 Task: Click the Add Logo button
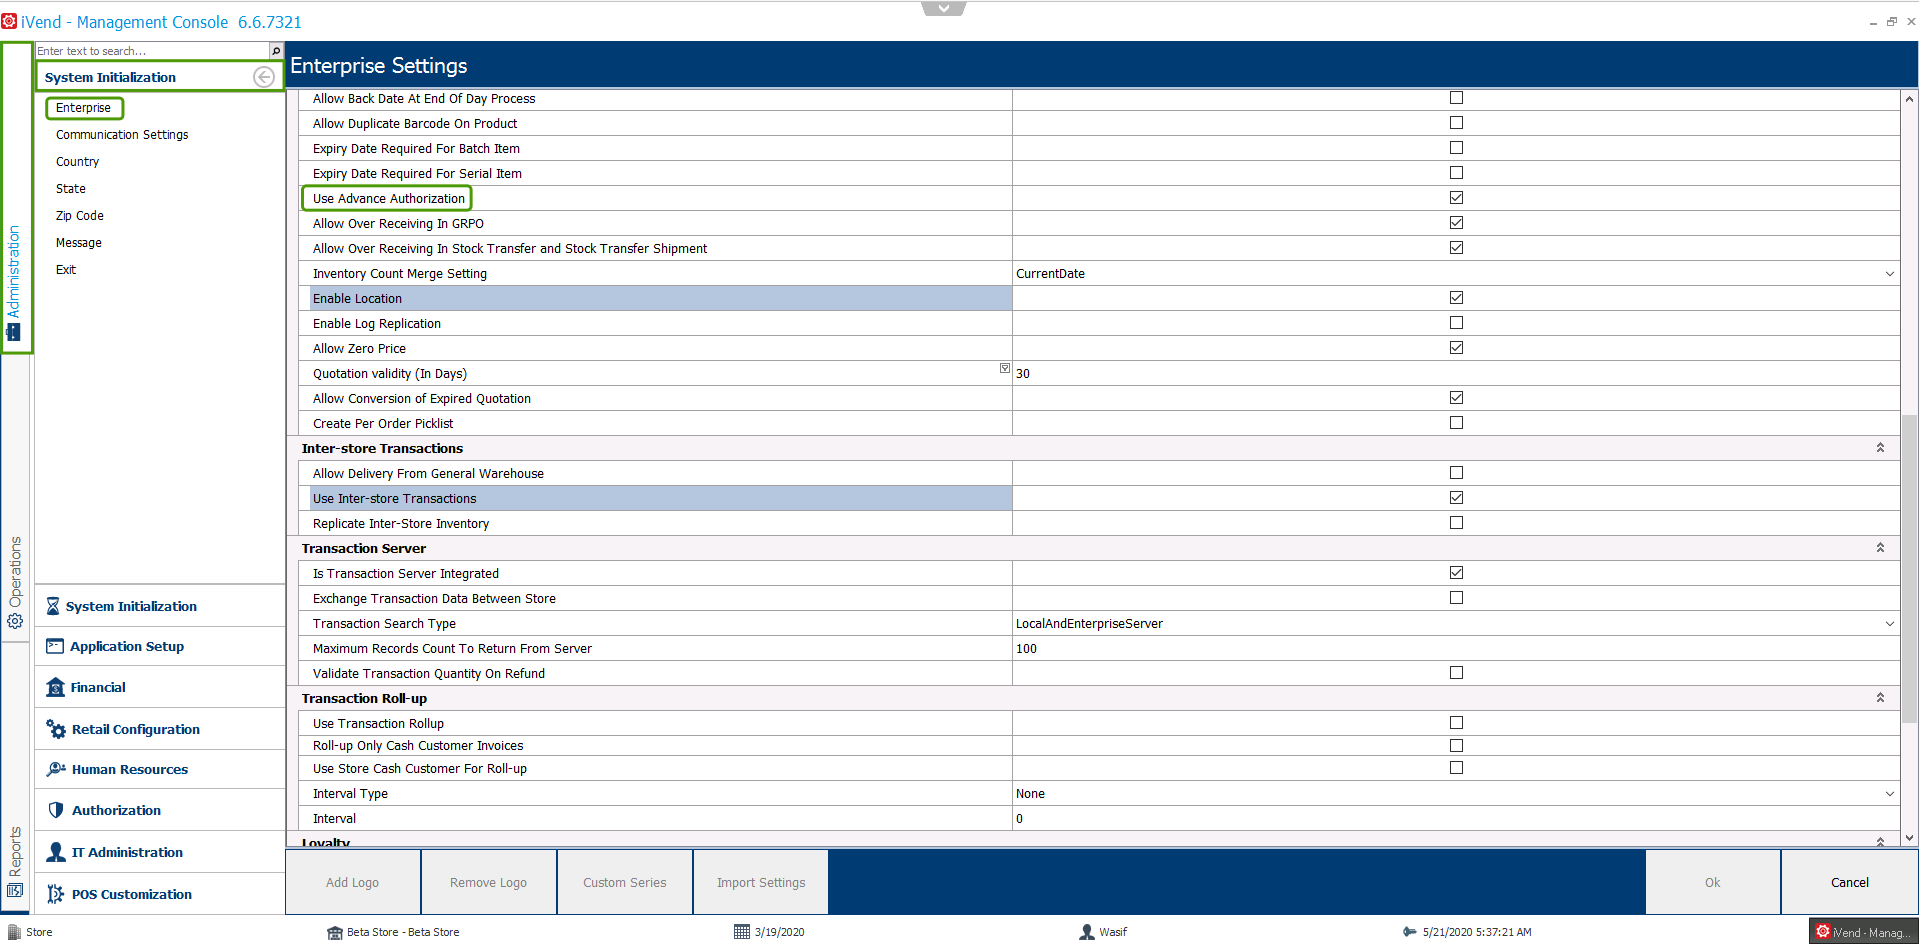point(353,882)
